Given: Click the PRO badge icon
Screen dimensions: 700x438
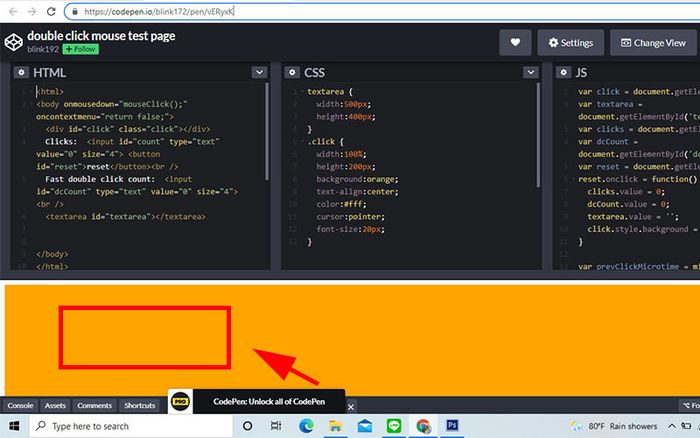Looking at the screenshot, I should tap(180, 401).
